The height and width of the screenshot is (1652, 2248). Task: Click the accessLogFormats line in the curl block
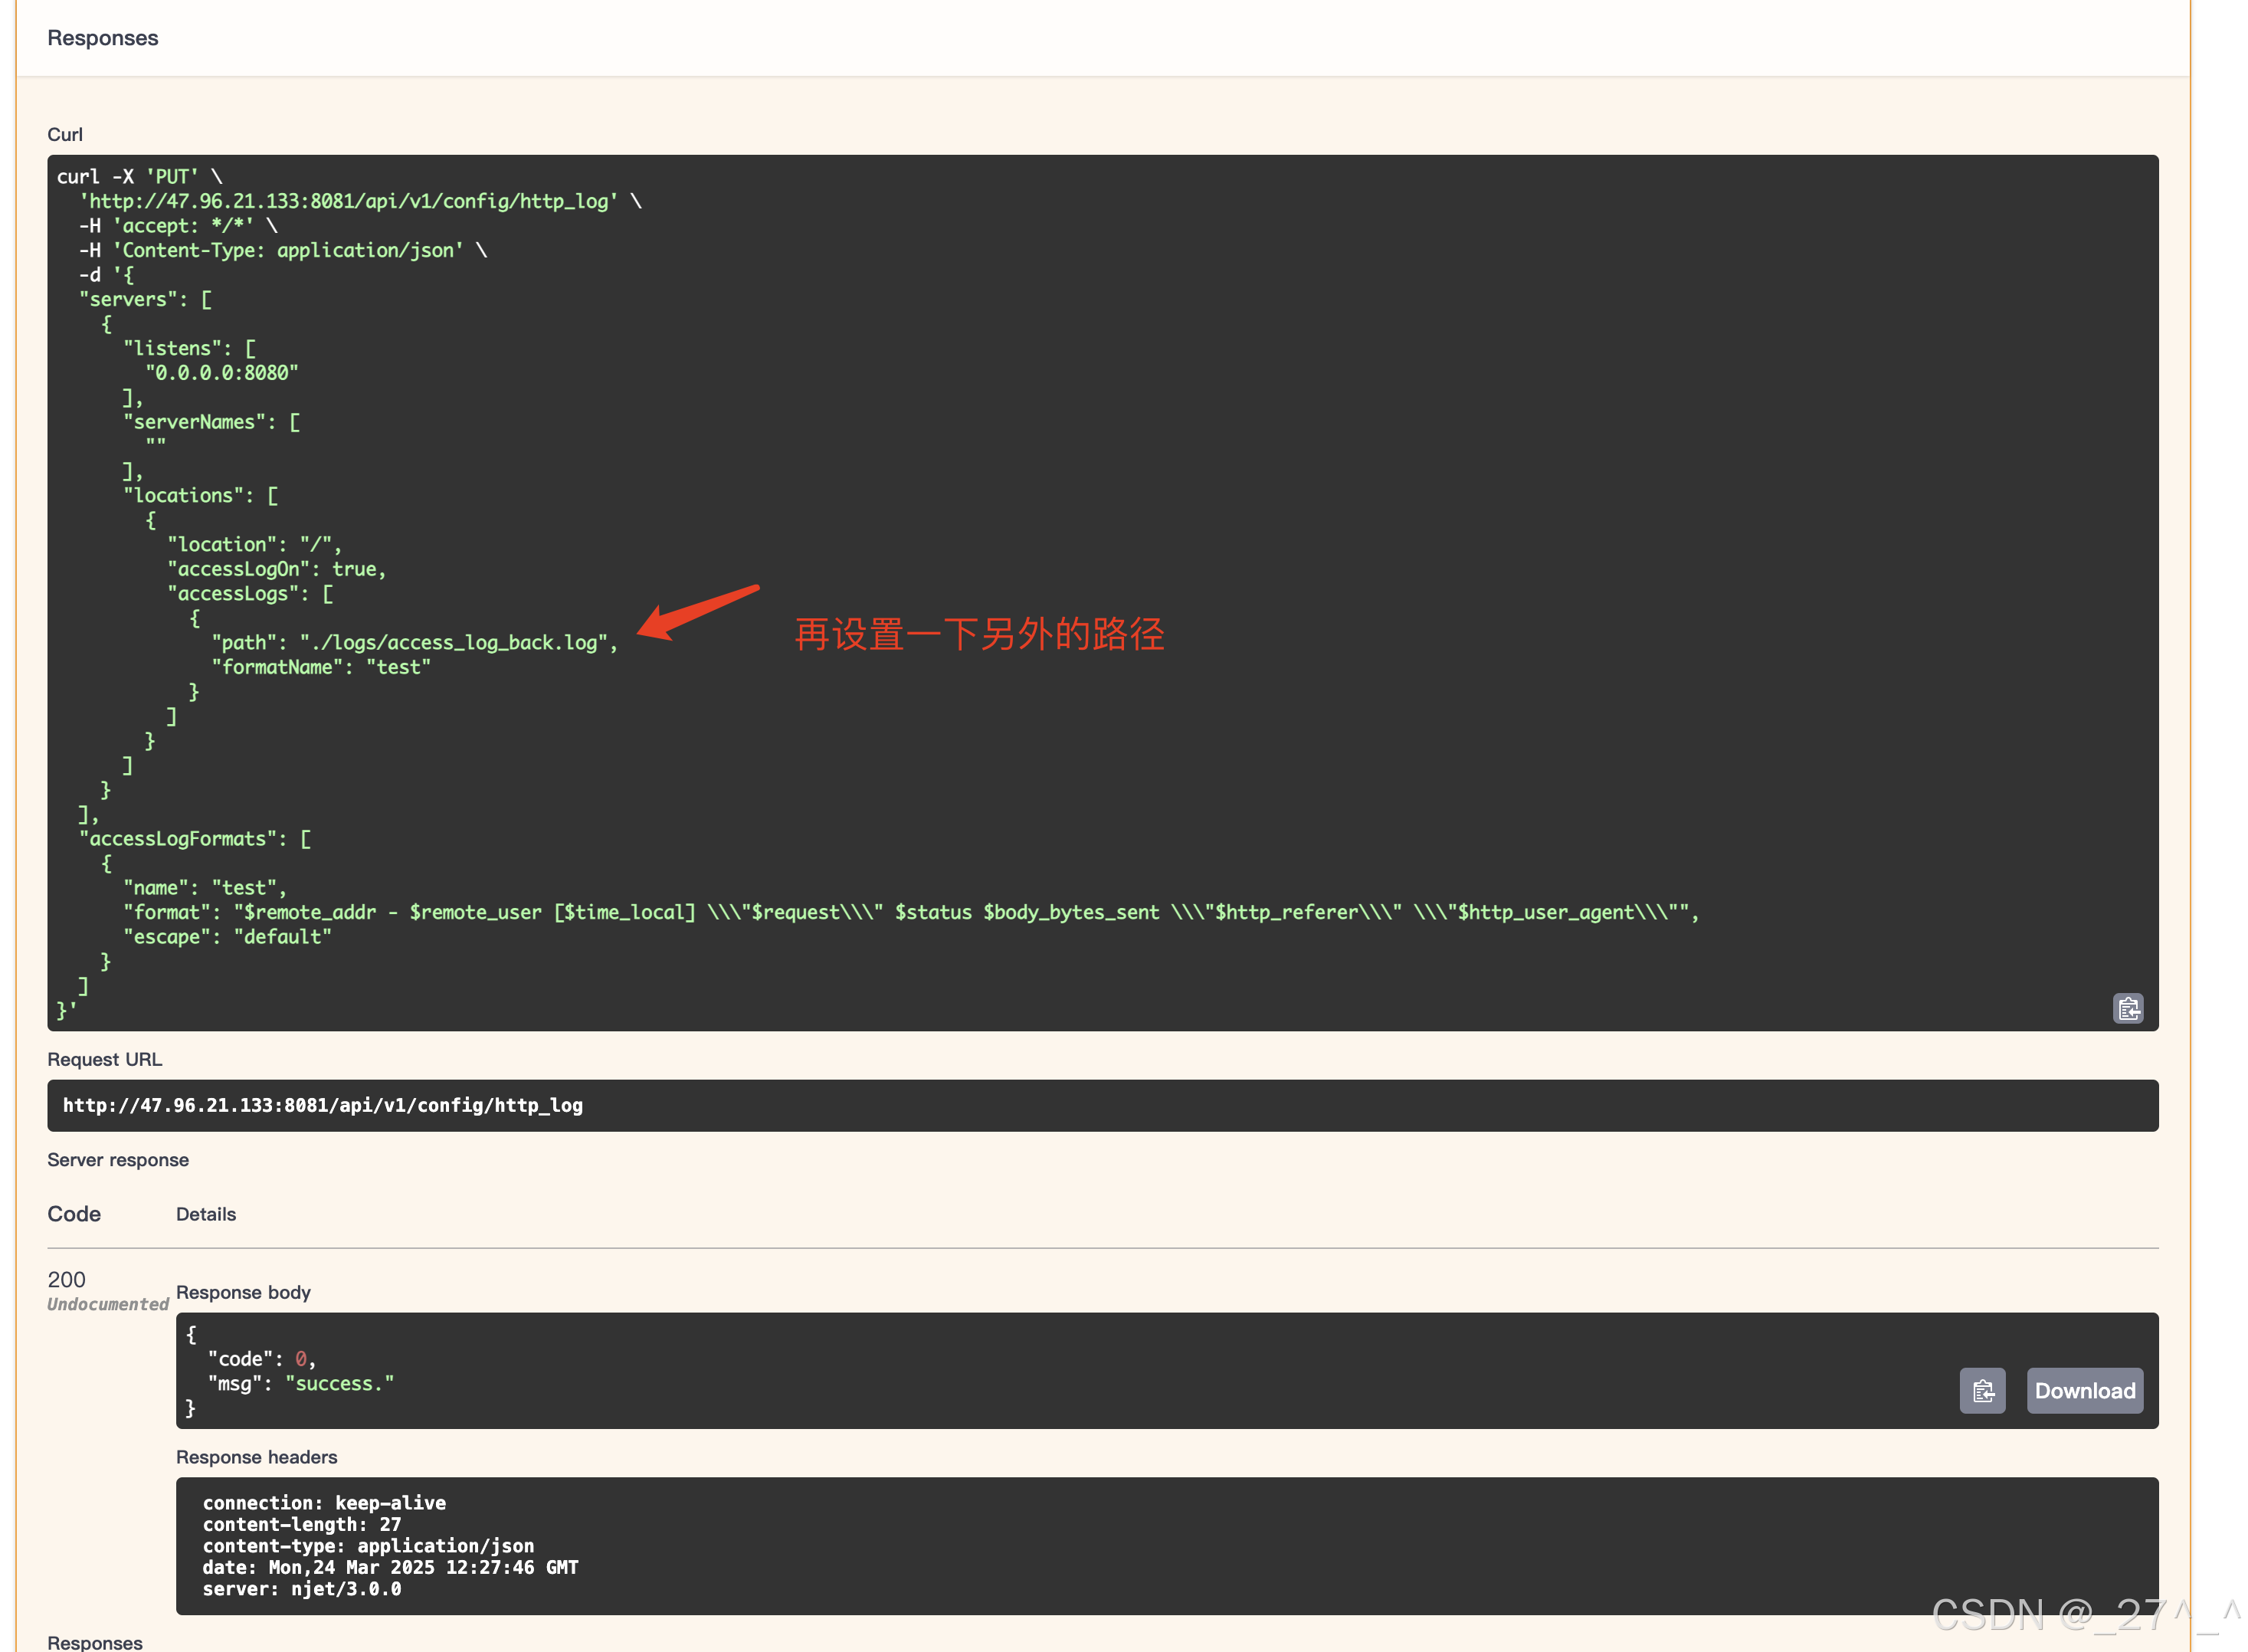click(195, 839)
